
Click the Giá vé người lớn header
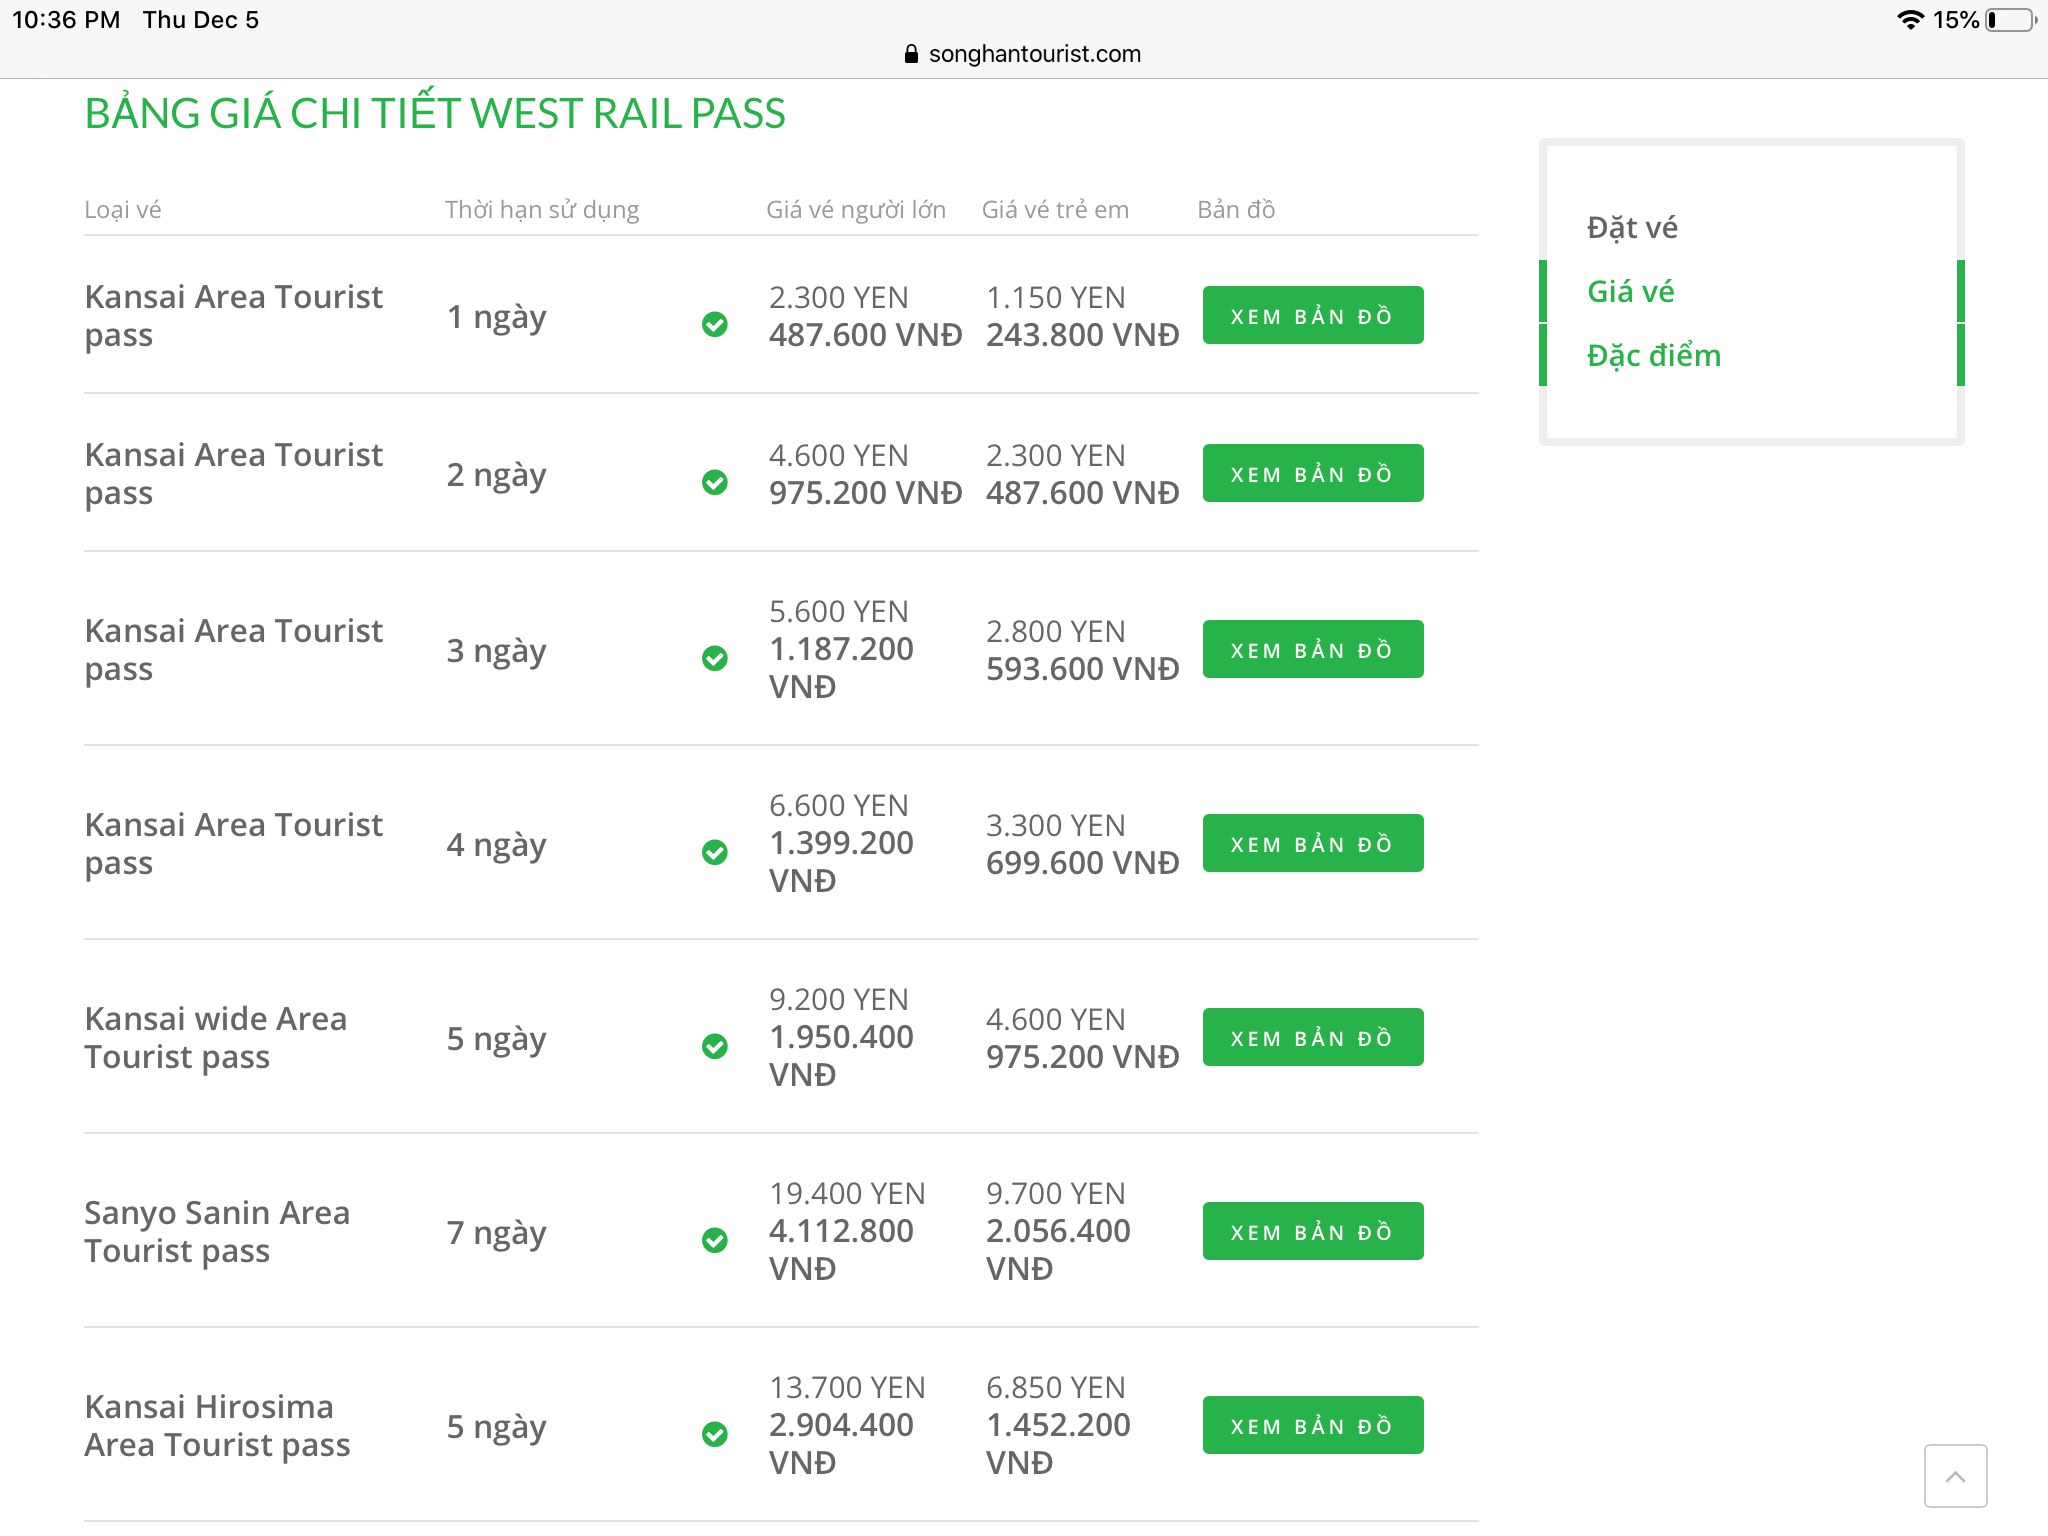(856, 210)
